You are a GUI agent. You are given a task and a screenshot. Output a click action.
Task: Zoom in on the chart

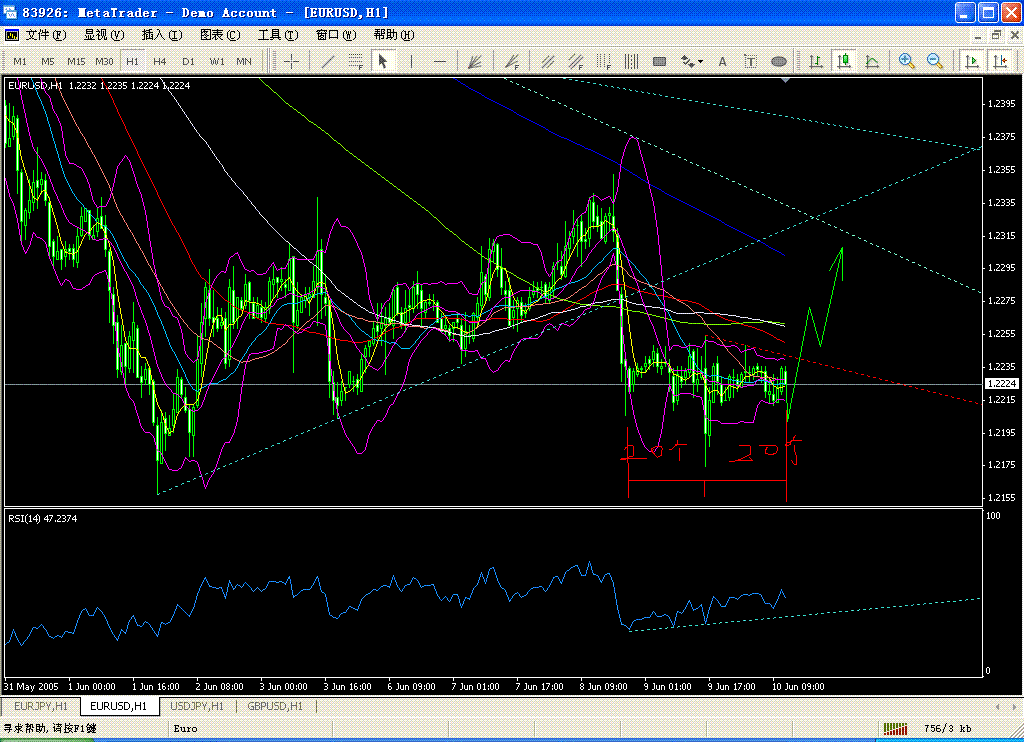point(906,61)
